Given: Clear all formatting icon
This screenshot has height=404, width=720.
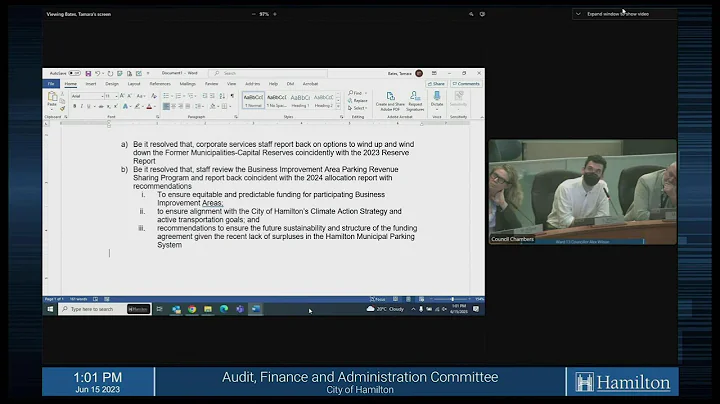Looking at the screenshot, I should point(154,96).
